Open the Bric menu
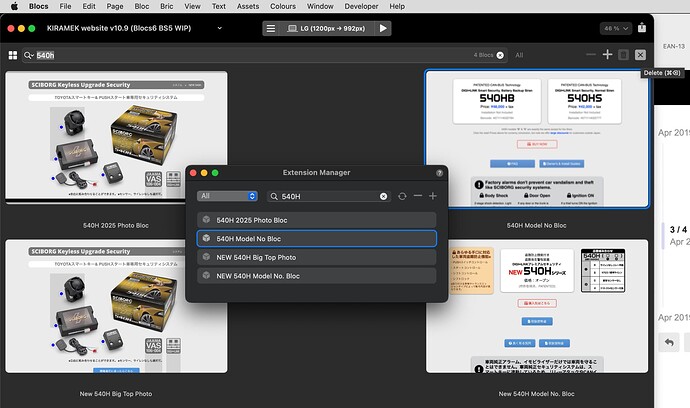 (166, 6)
